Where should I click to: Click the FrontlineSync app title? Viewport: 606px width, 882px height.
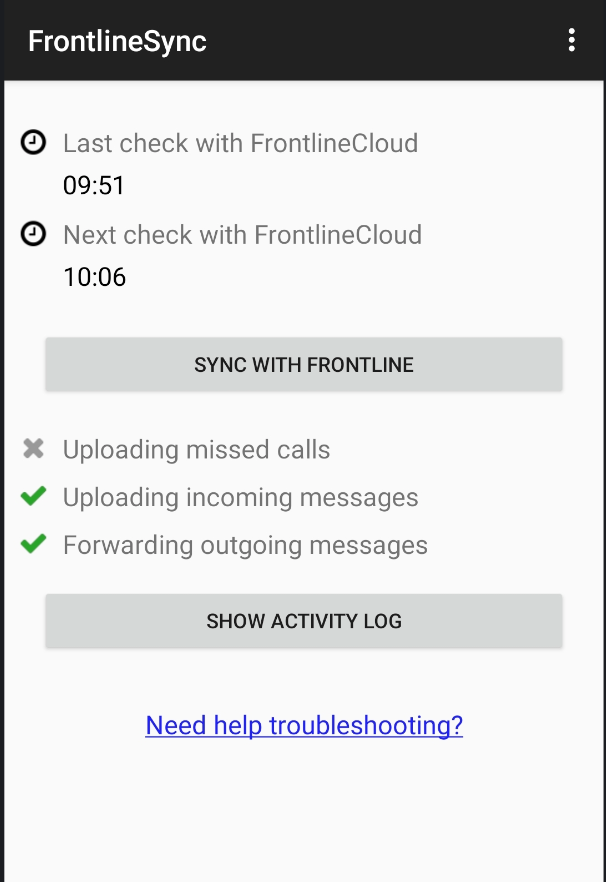[x=117, y=41]
